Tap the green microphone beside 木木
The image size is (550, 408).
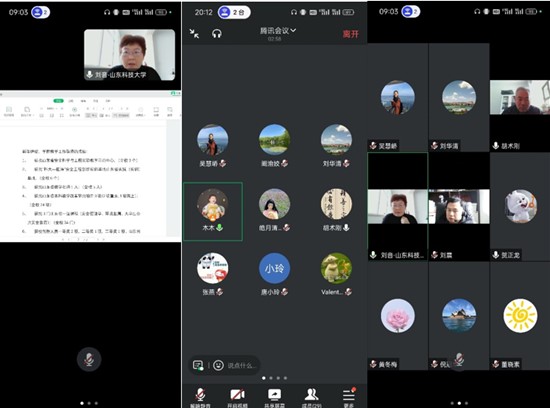tap(220, 228)
